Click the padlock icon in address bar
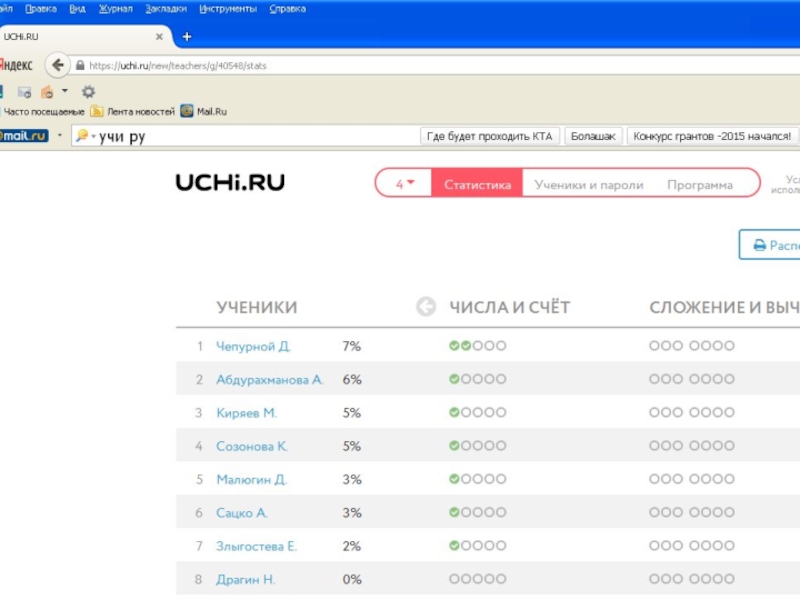Viewport: 800px width, 600px height. coord(80,66)
